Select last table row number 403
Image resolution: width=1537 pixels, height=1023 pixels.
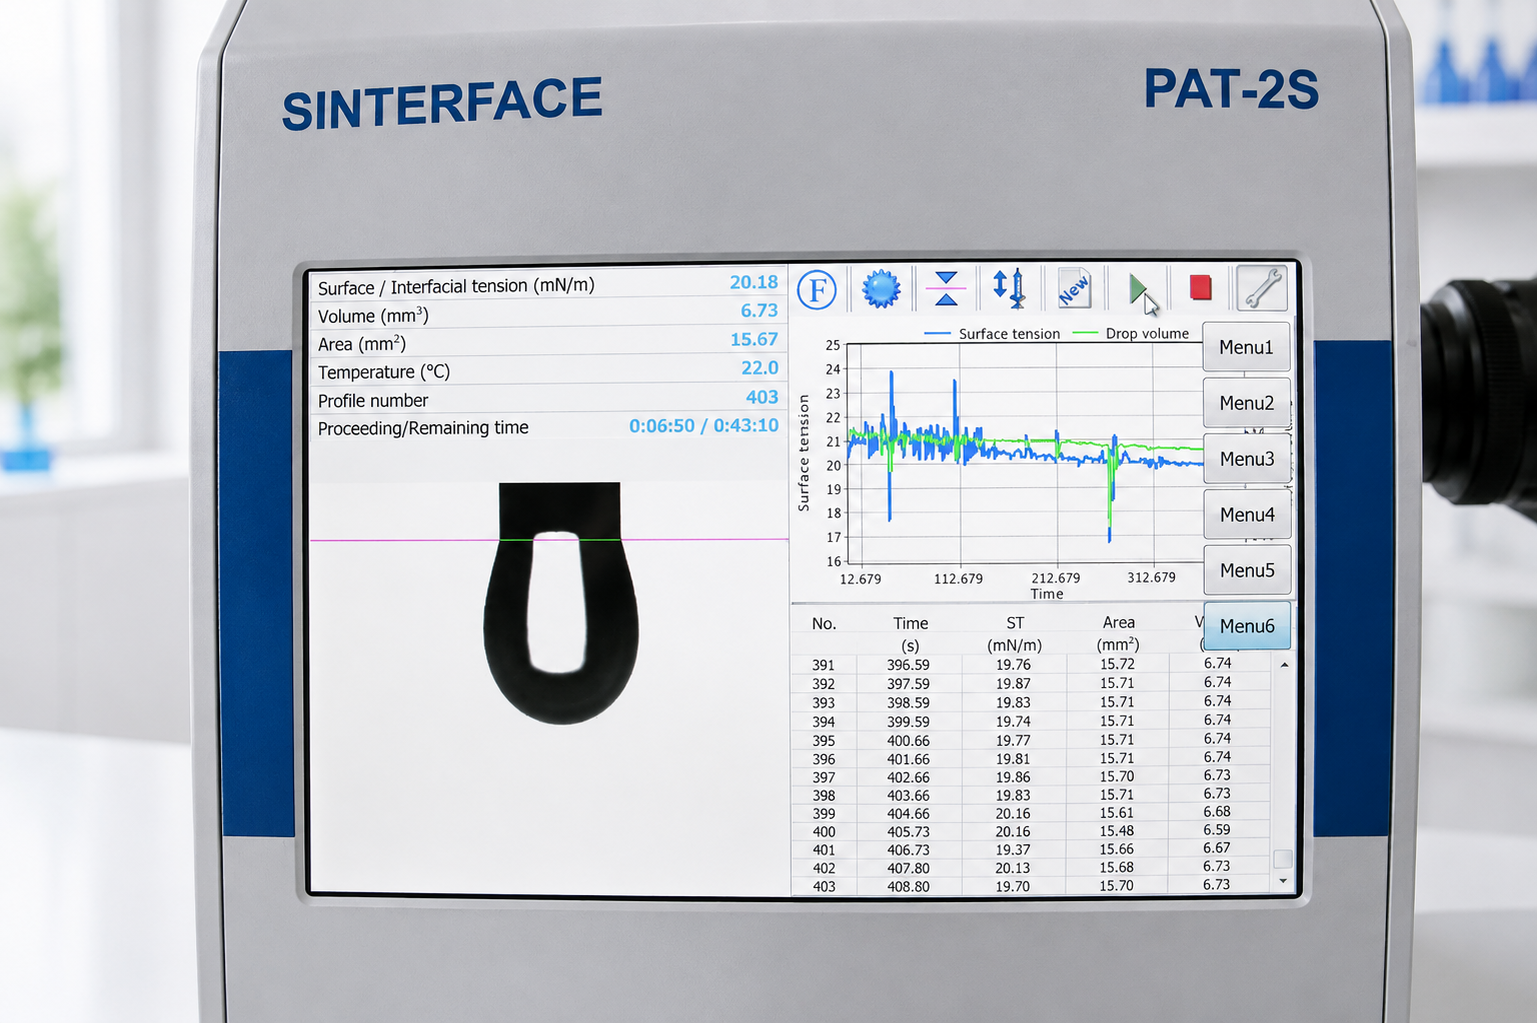pos(823,887)
